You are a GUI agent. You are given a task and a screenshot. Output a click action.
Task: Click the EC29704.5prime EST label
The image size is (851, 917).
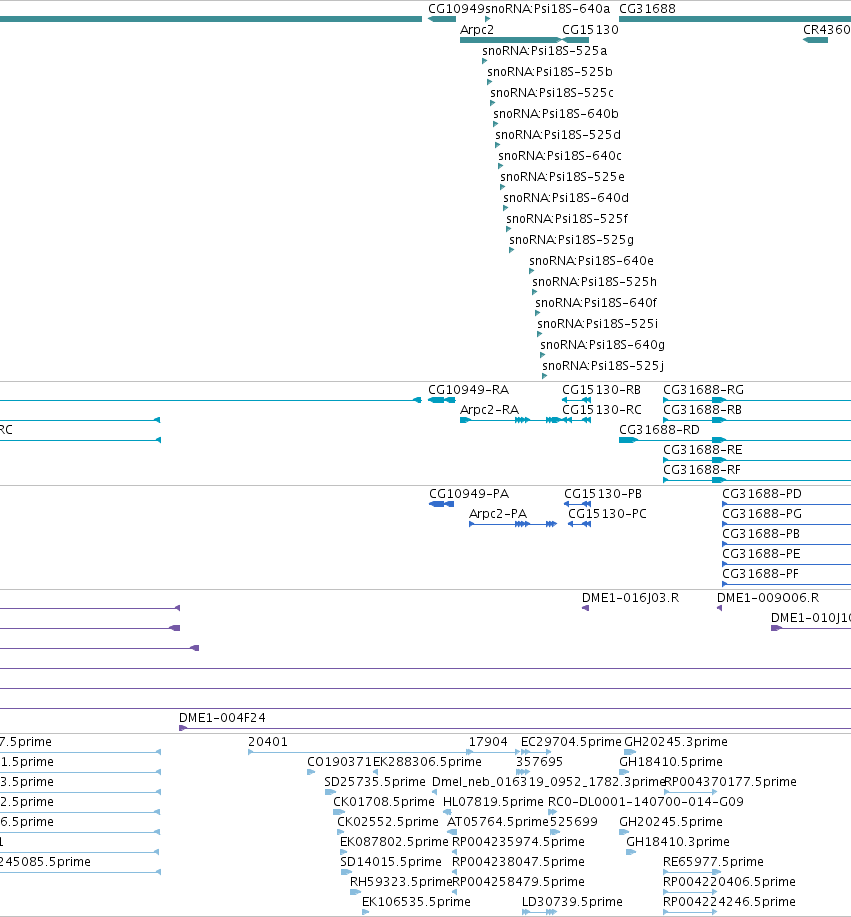(x=571, y=742)
